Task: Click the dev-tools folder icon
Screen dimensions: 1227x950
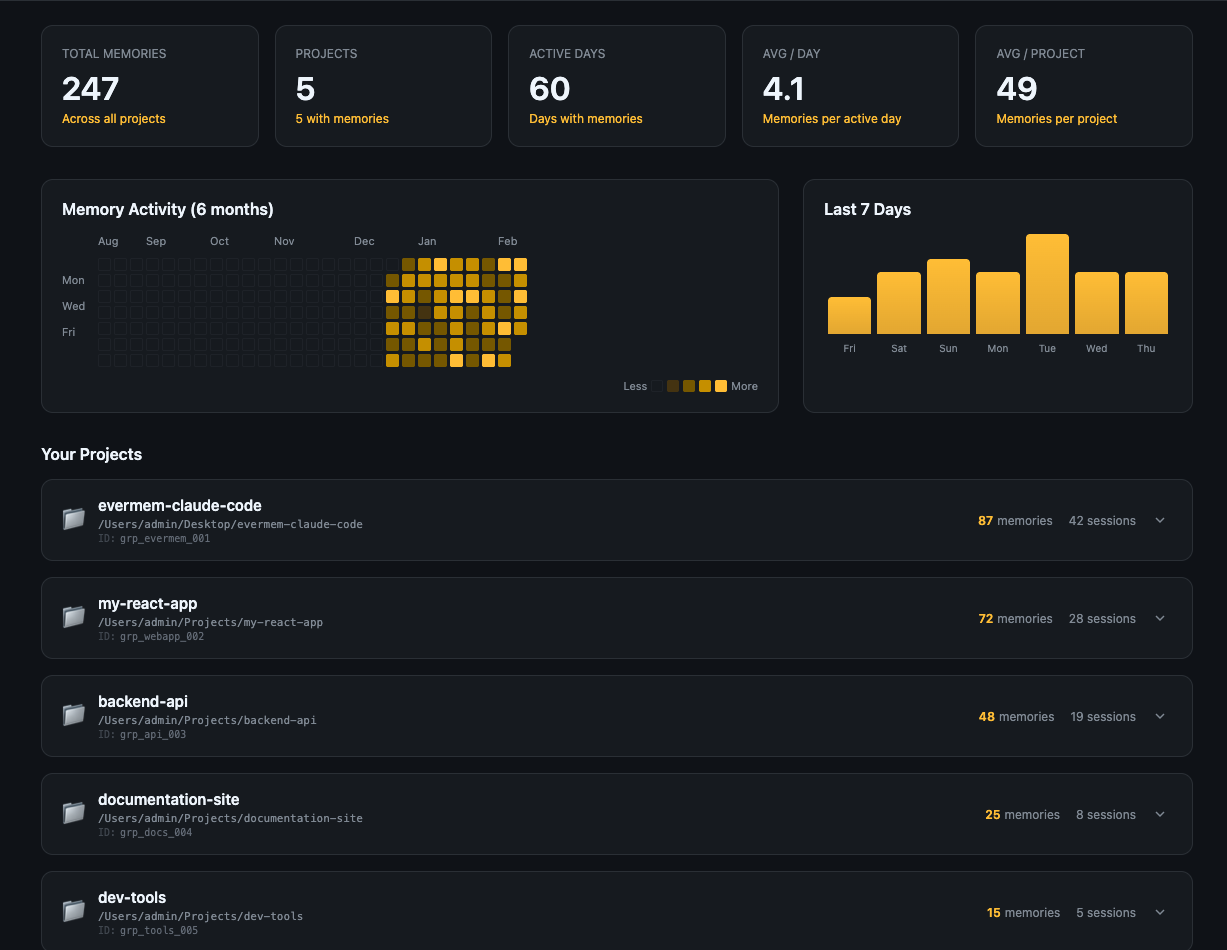Action: pos(74,911)
